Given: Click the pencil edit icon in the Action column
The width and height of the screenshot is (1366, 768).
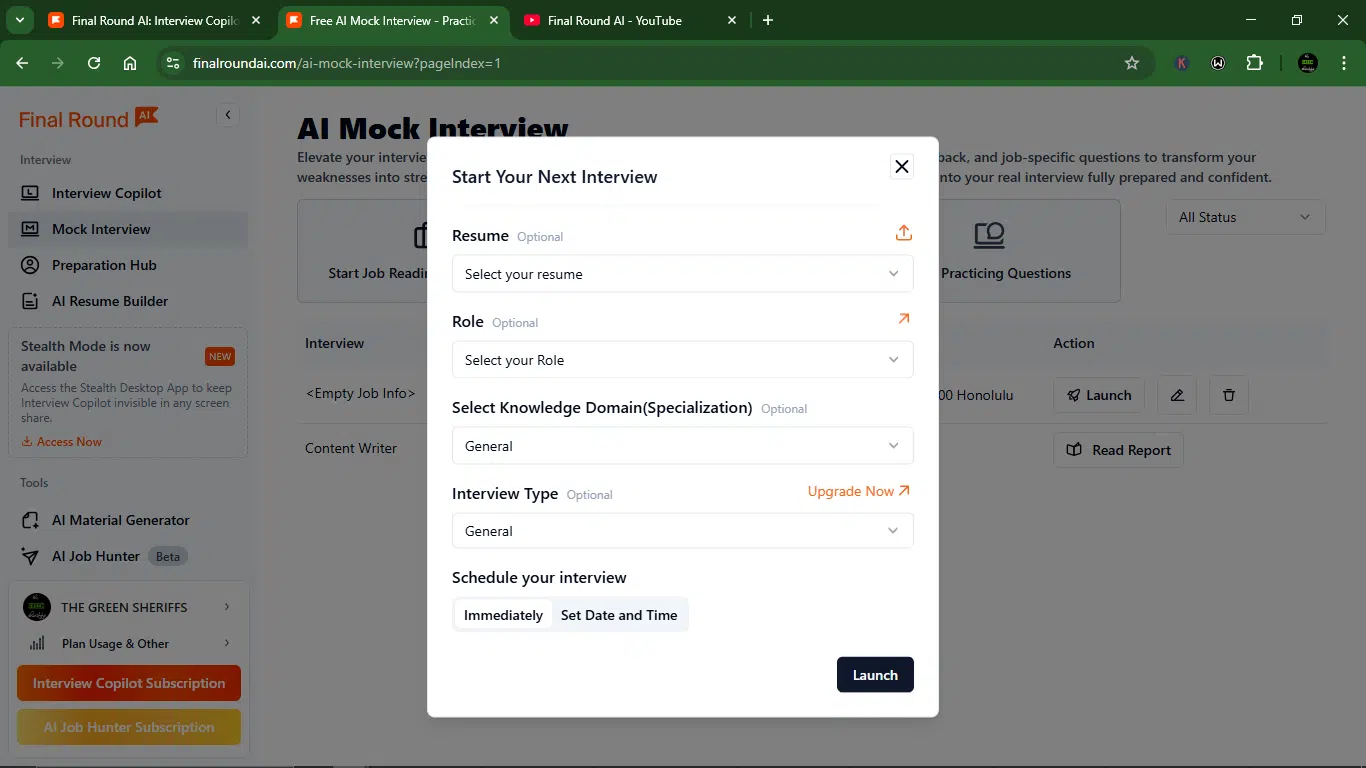Looking at the screenshot, I should tap(1177, 395).
